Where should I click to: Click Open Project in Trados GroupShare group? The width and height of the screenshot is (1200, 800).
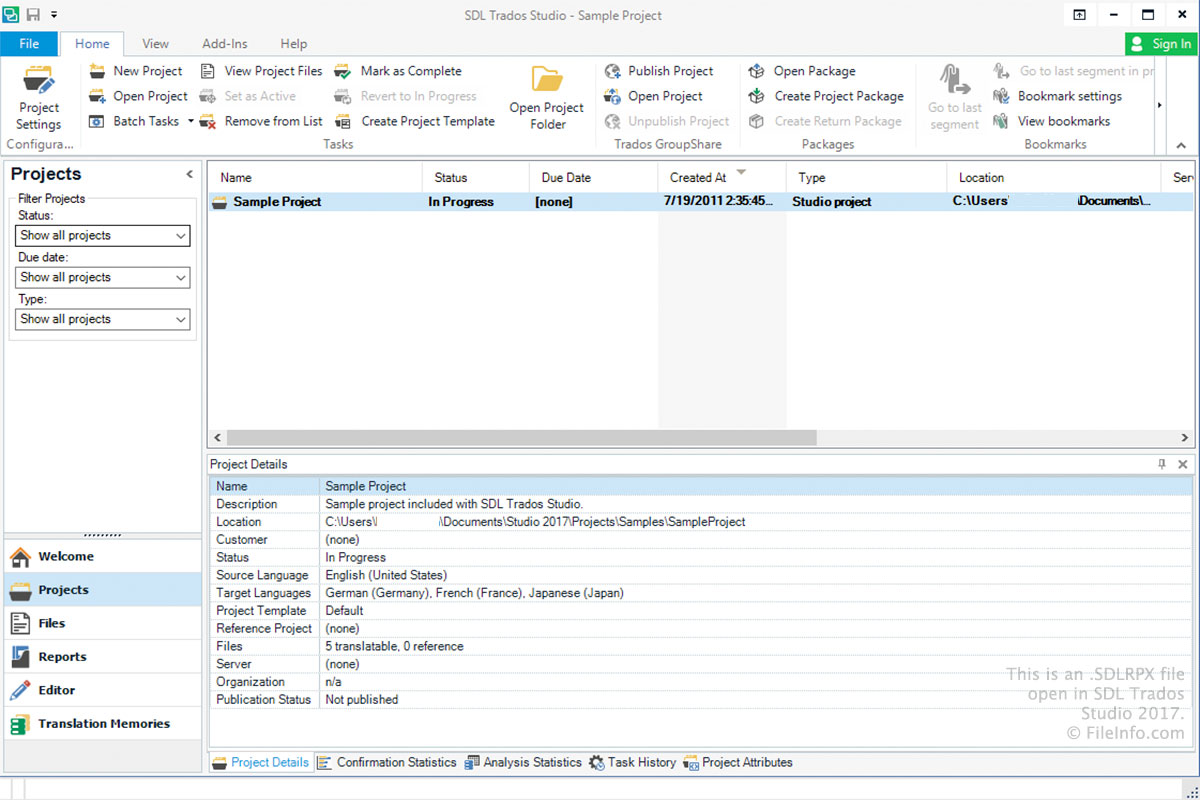pyautogui.click(x=654, y=96)
